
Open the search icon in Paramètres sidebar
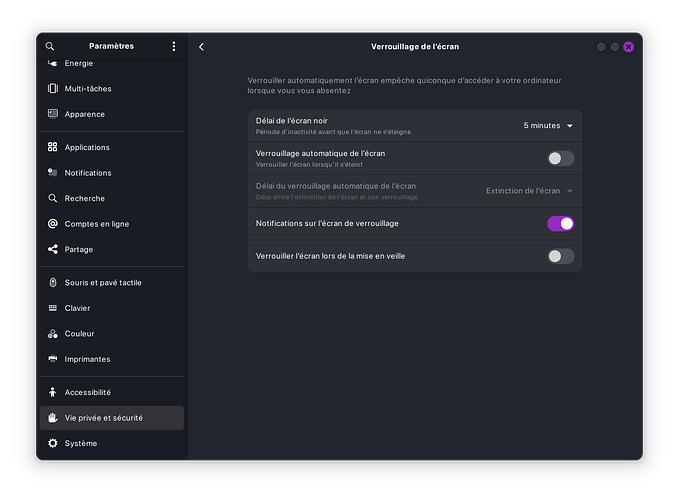click(x=50, y=46)
